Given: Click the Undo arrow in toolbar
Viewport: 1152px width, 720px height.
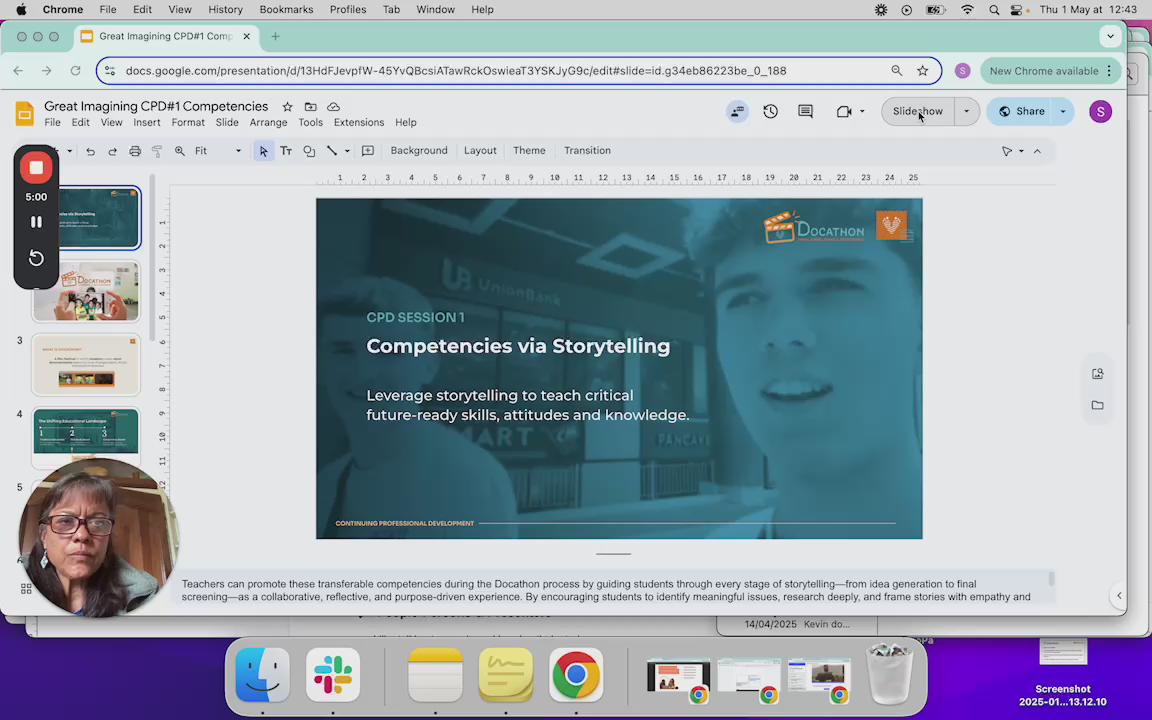Looking at the screenshot, I should click(x=90, y=151).
